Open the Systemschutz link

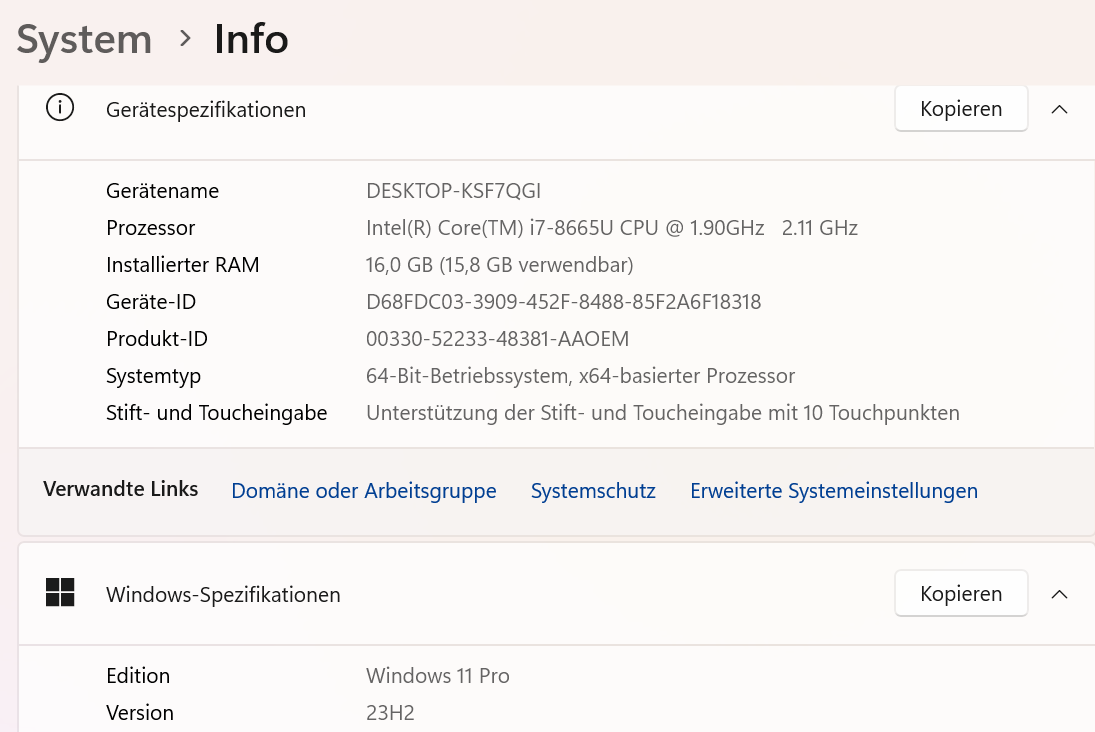point(593,490)
